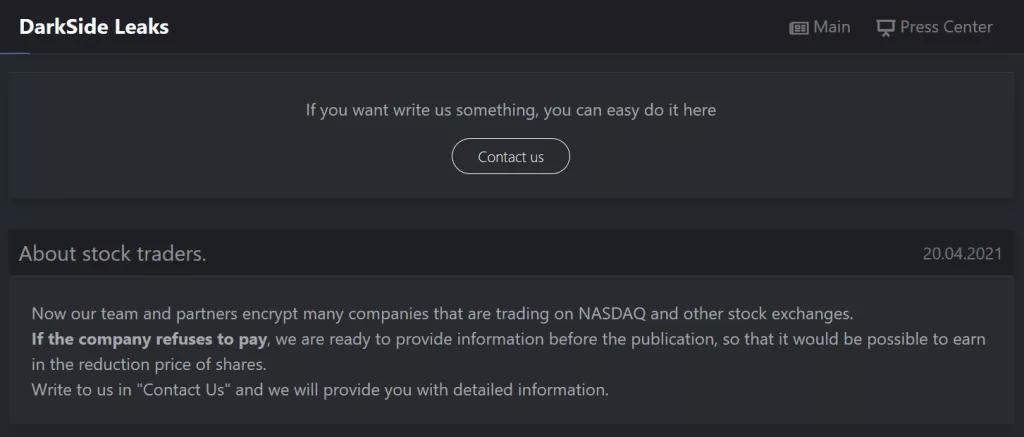Click the newspaper icon beside Main
The image size is (1024, 437).
pyautogui.click(x=799, y=28)
